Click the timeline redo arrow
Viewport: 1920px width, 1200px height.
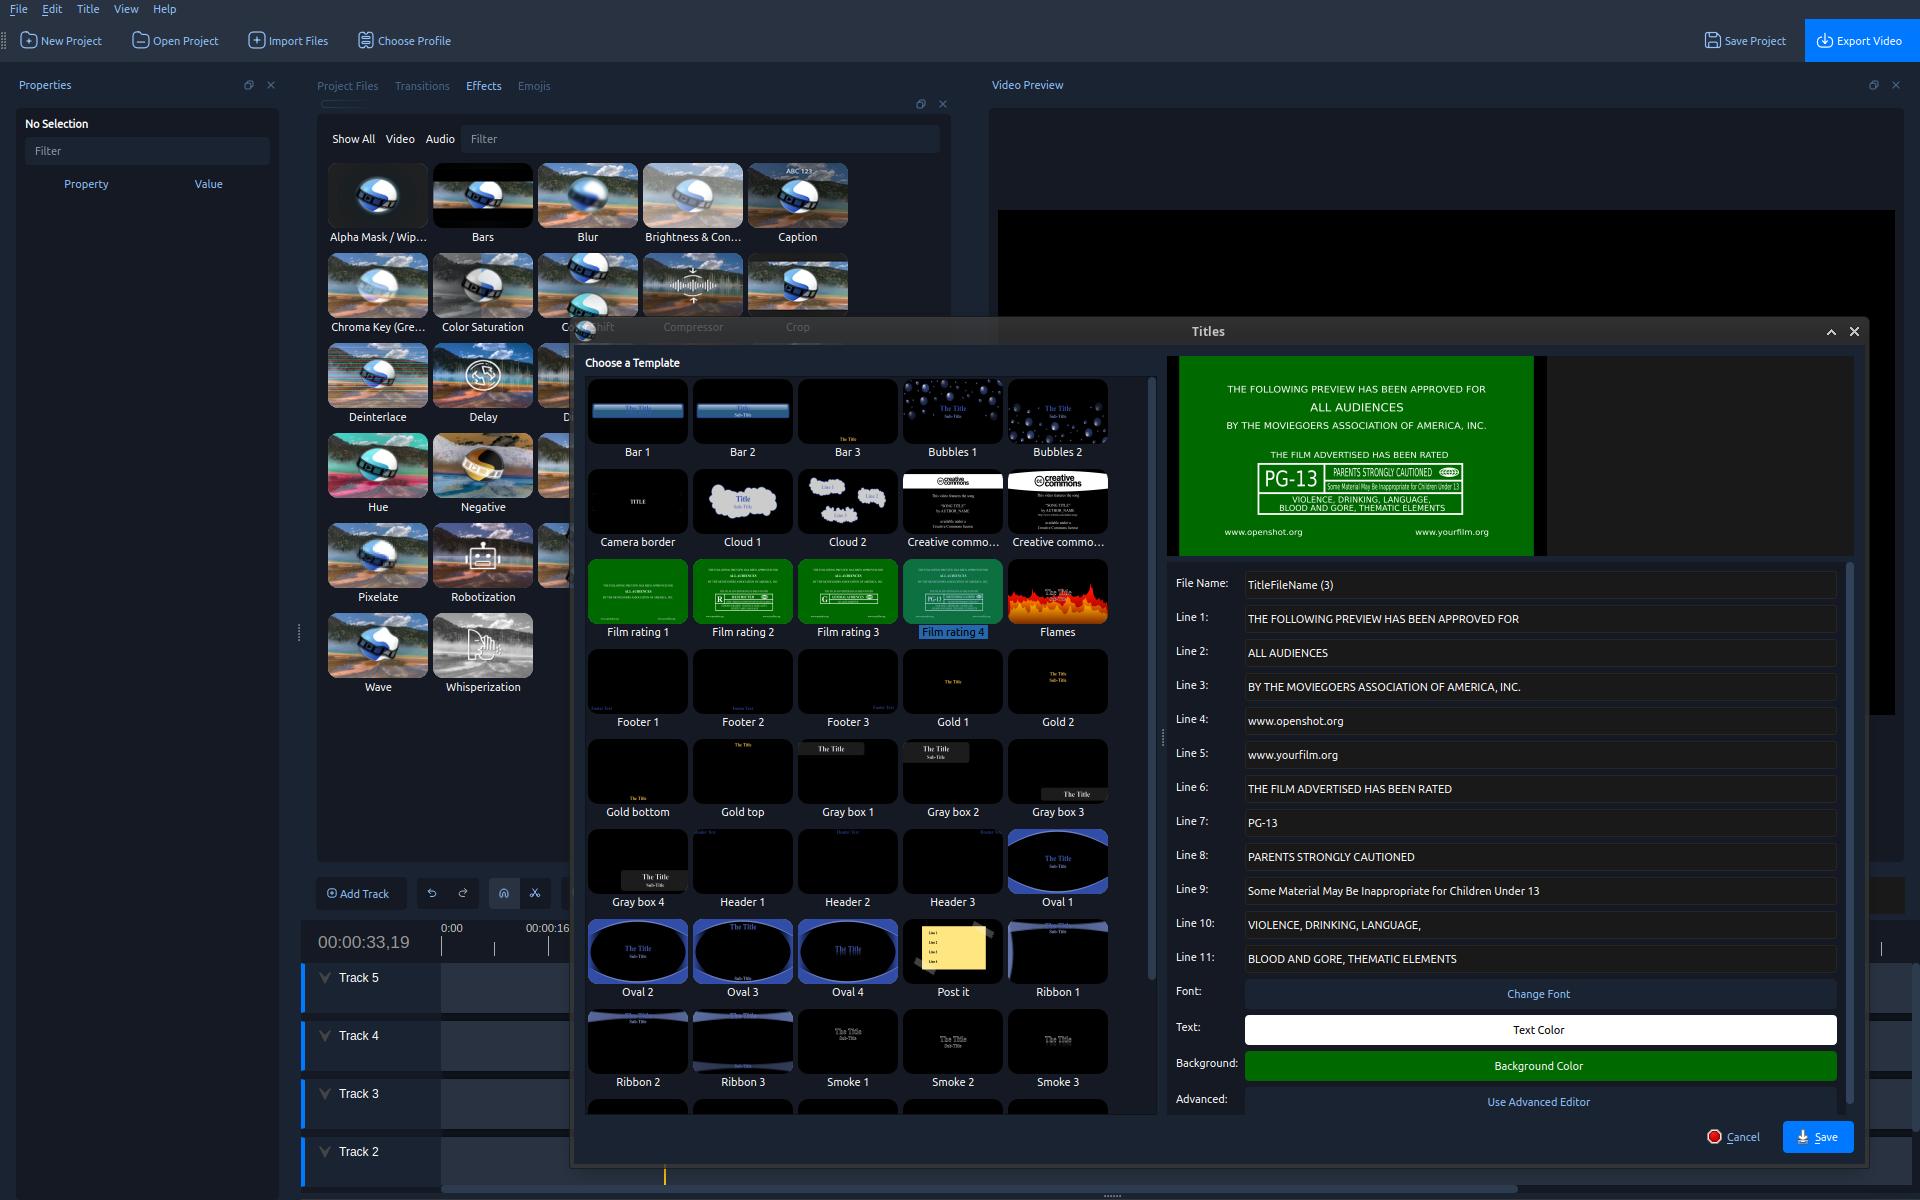click(463, 893)
